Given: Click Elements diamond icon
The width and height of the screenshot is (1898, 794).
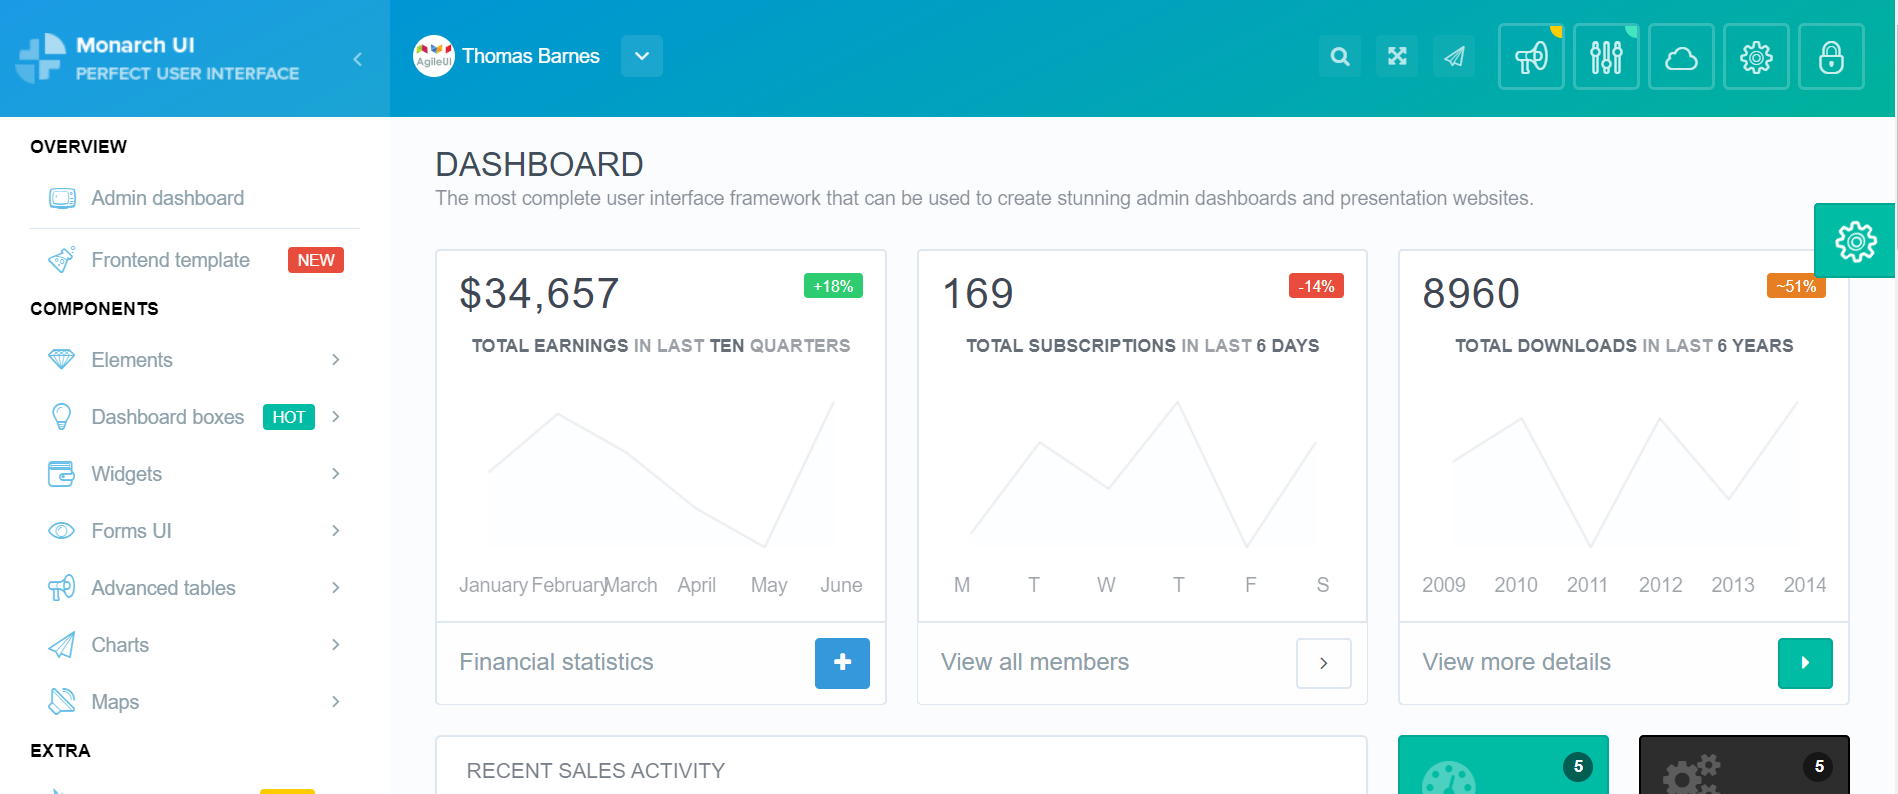Looking at the screenshot, I should click(62, 359).
